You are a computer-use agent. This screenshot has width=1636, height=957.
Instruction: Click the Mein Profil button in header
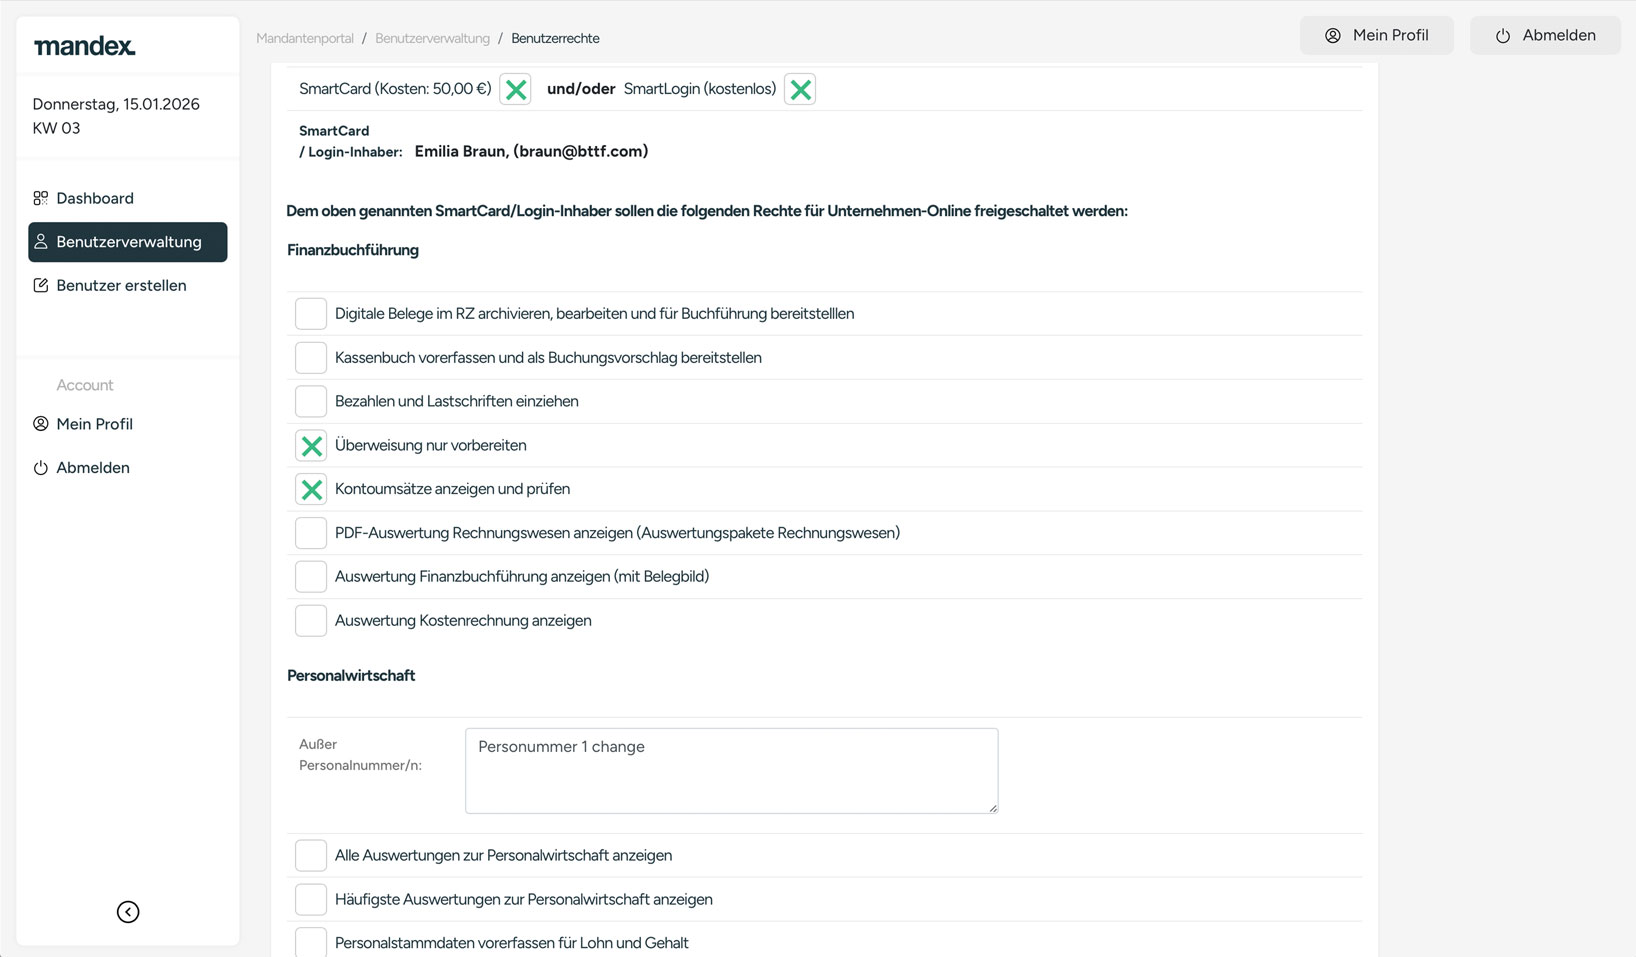pos(1376,36)
